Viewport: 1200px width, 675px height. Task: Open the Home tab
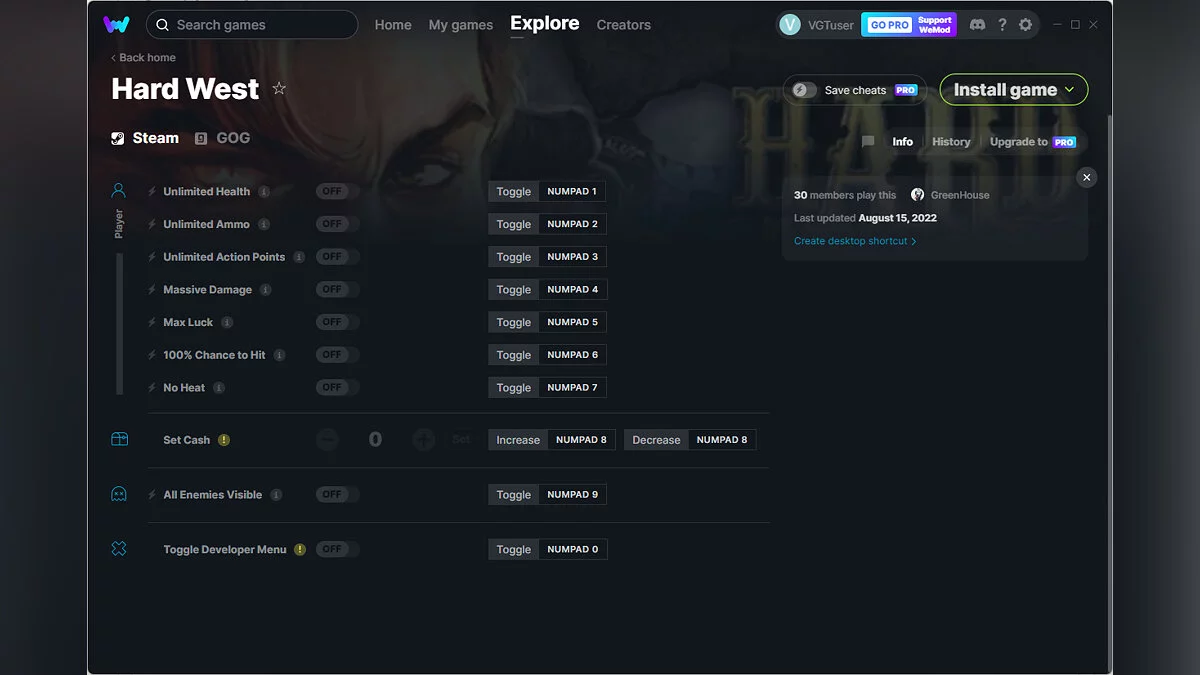pyautogui.click(x=393, y=25)
